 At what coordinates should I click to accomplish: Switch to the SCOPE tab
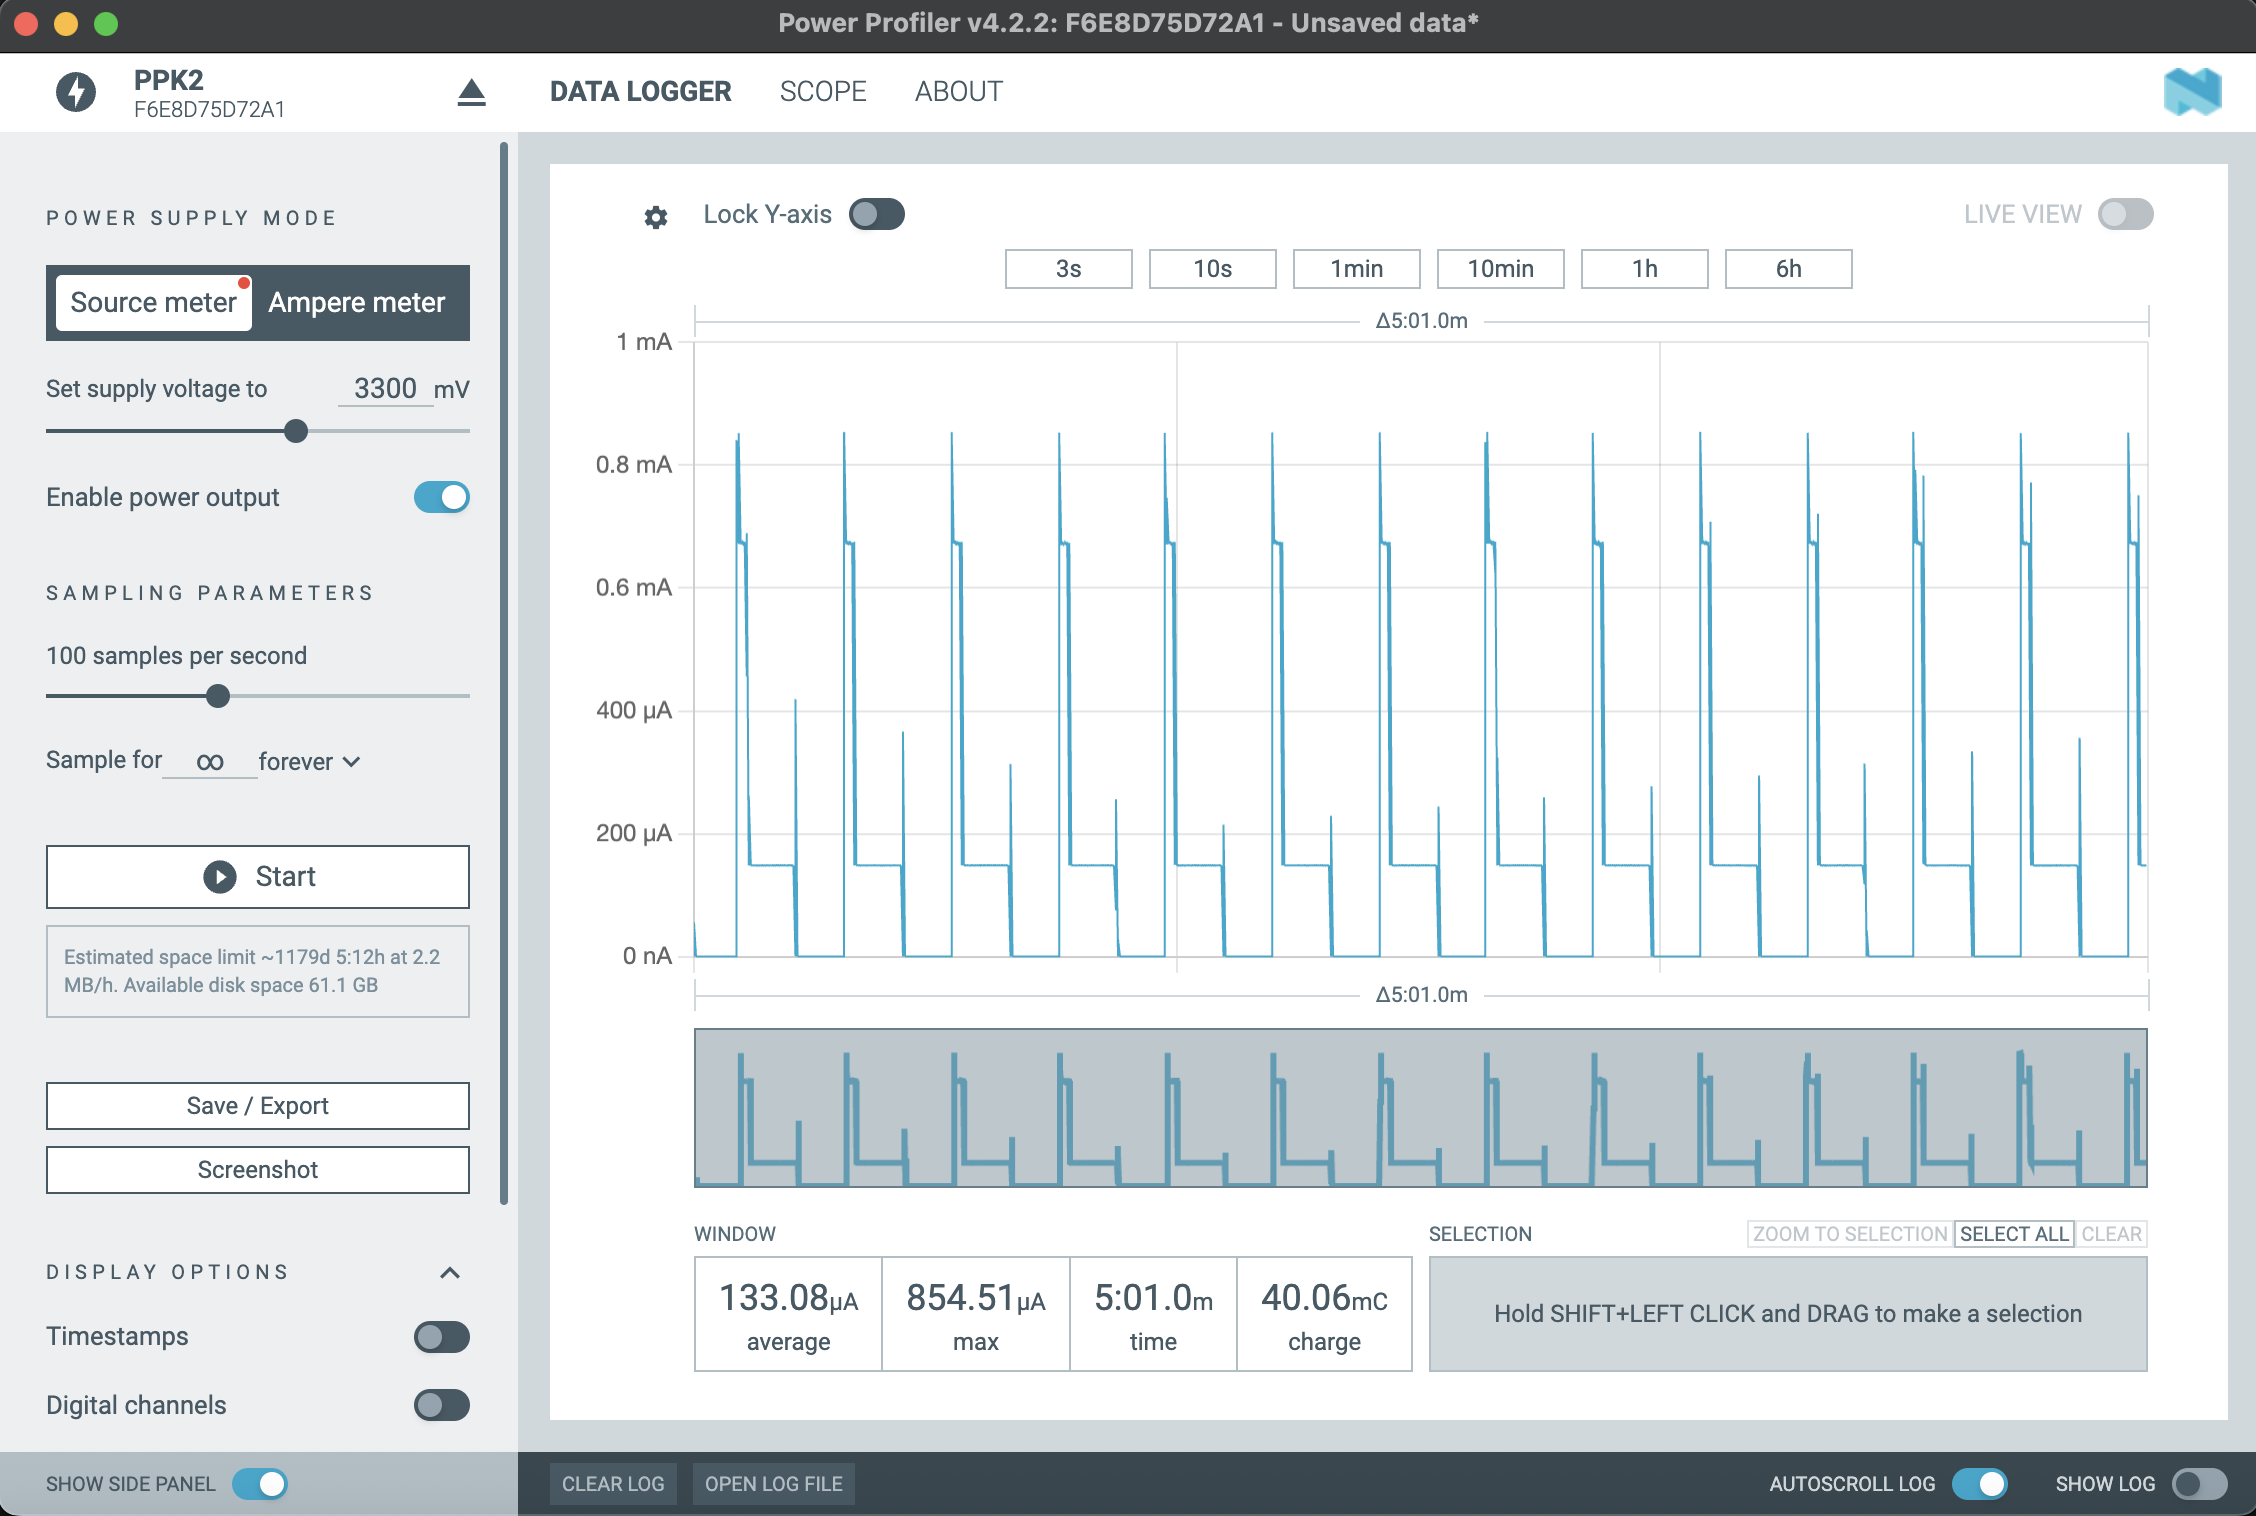click(822, 91)
